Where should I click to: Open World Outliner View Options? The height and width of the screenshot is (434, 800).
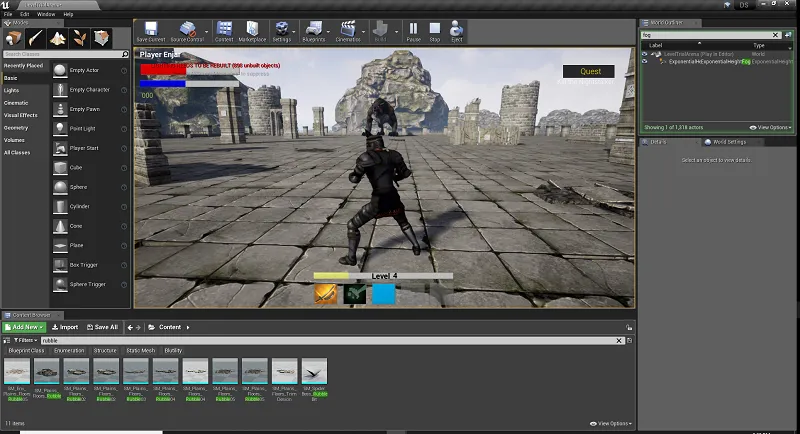[x=770, y=127]
